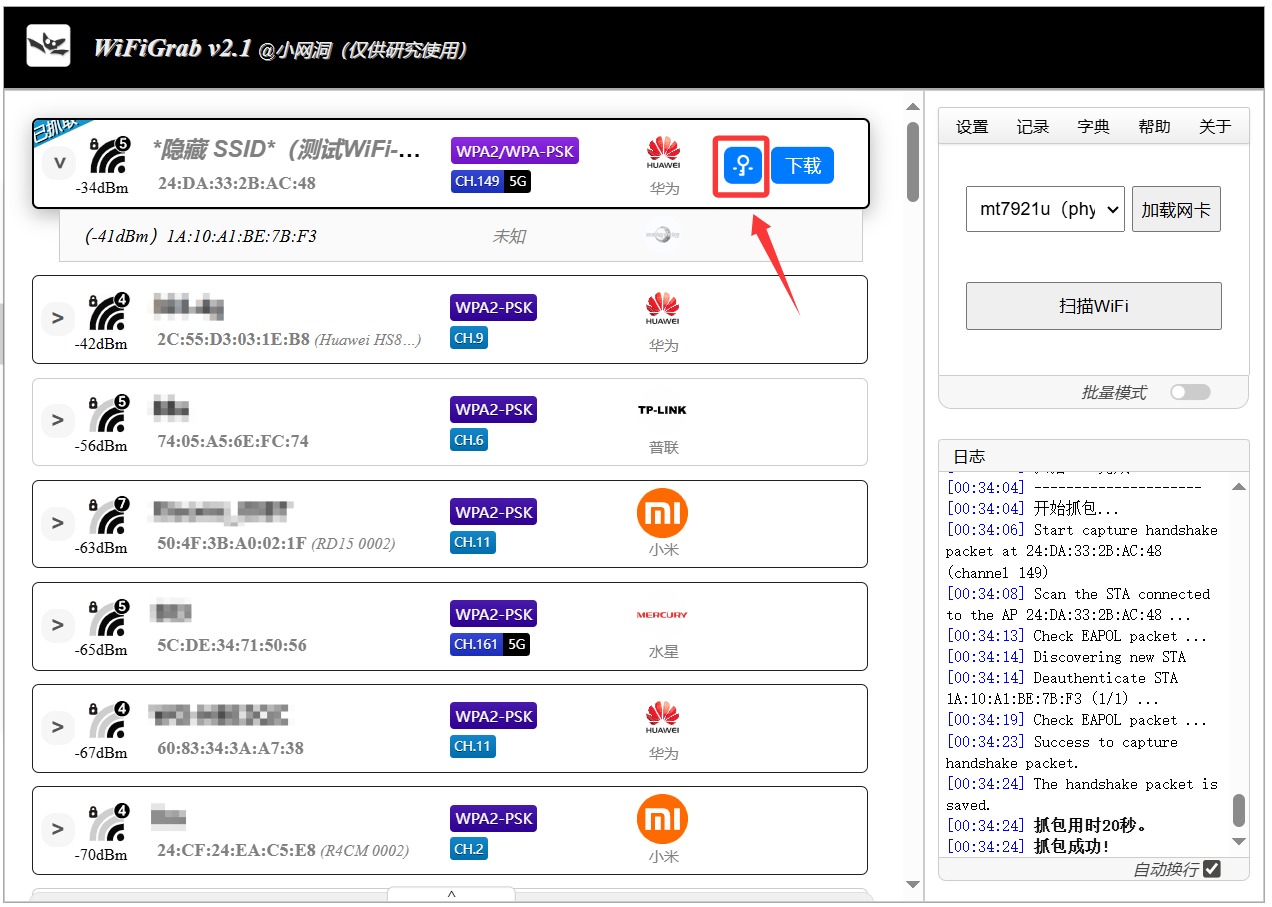
Task: Click MAC address 24:DA:33:2B:AC:48
Action: (x=237, y=183)
